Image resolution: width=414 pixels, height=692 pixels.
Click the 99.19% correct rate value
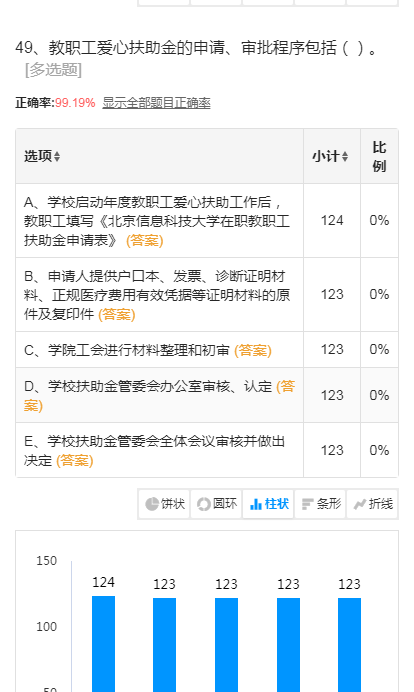pyautogui.click(x=75, y=103)
